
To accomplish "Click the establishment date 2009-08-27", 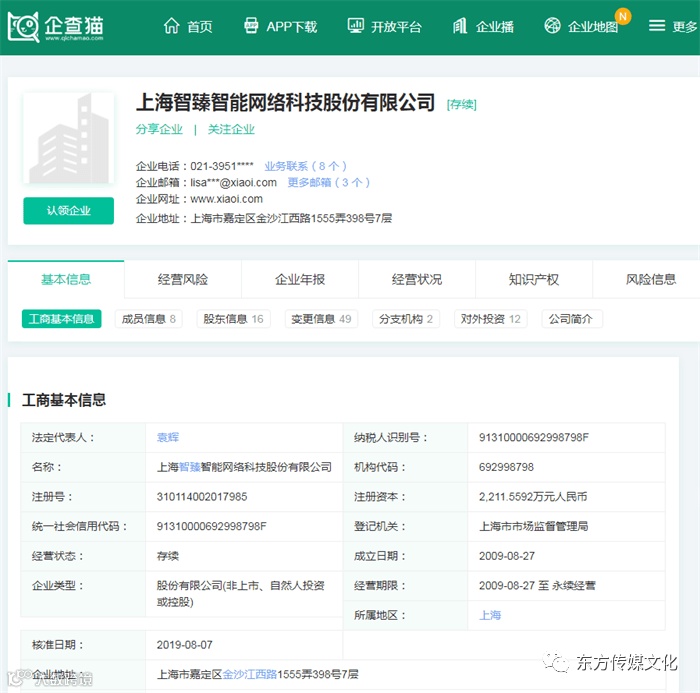I will pos(507,556).
